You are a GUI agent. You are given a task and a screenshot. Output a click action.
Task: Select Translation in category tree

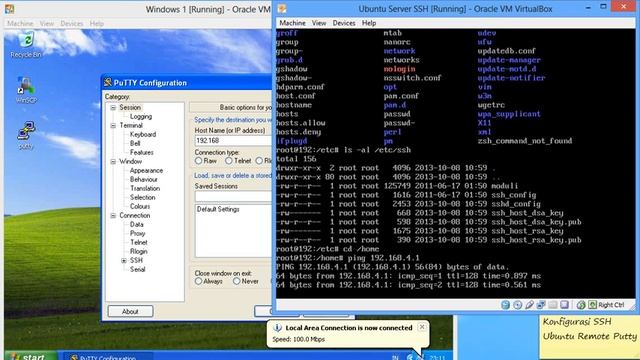tap(145, 189)
